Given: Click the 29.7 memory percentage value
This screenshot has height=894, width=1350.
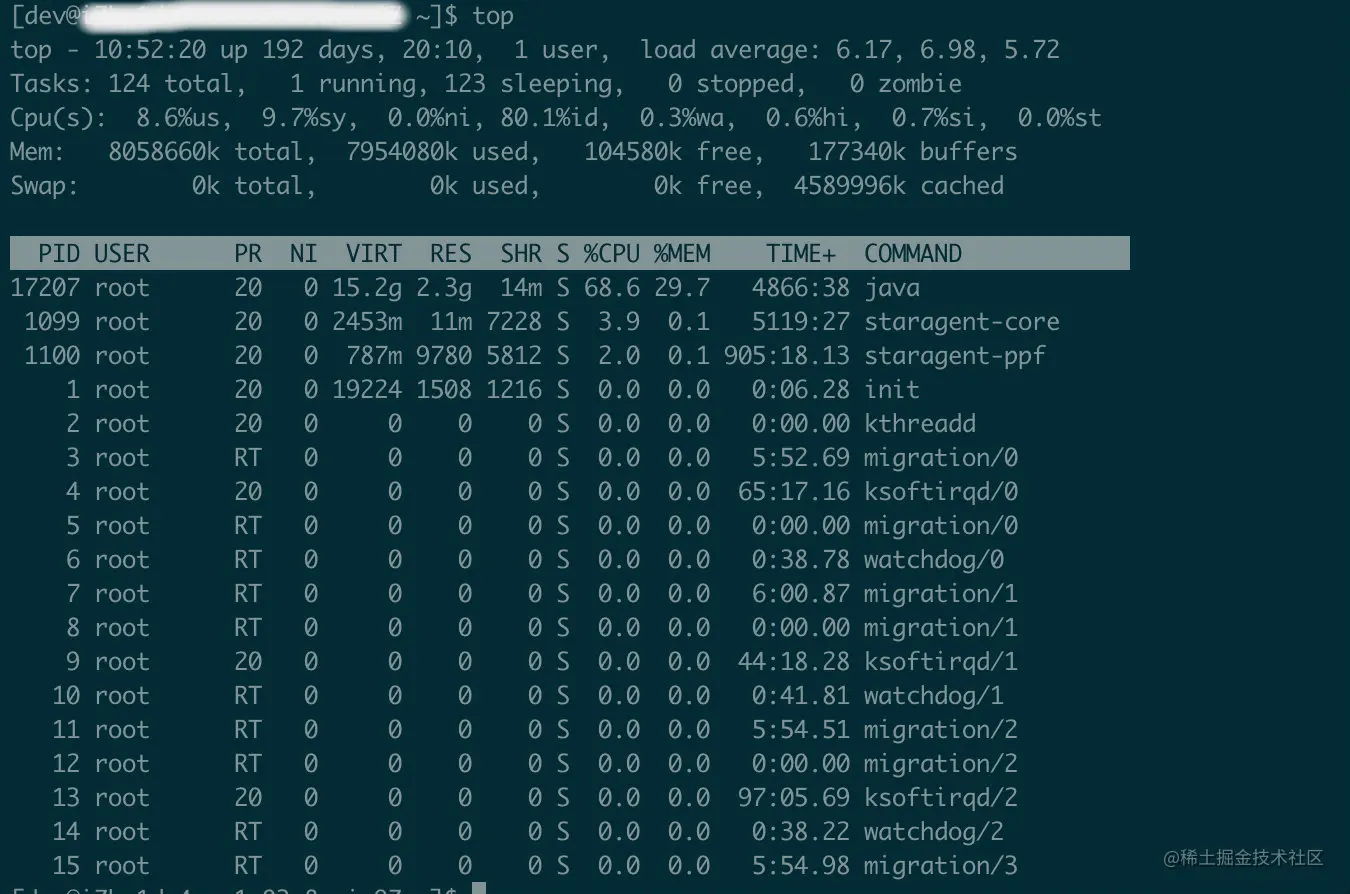Looking at the screenshot, I should 682,288.
